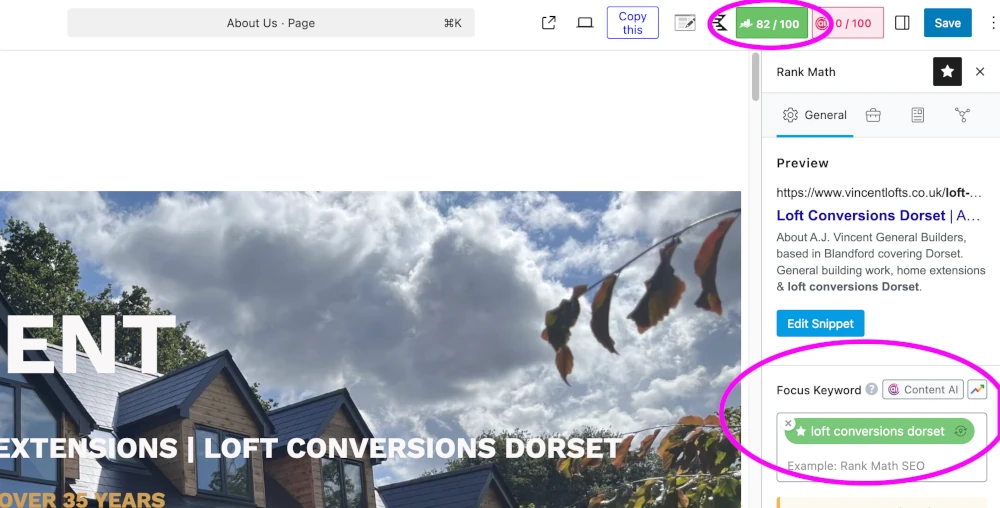Close the Rank Math sidebar panel

tap(980, 72)
